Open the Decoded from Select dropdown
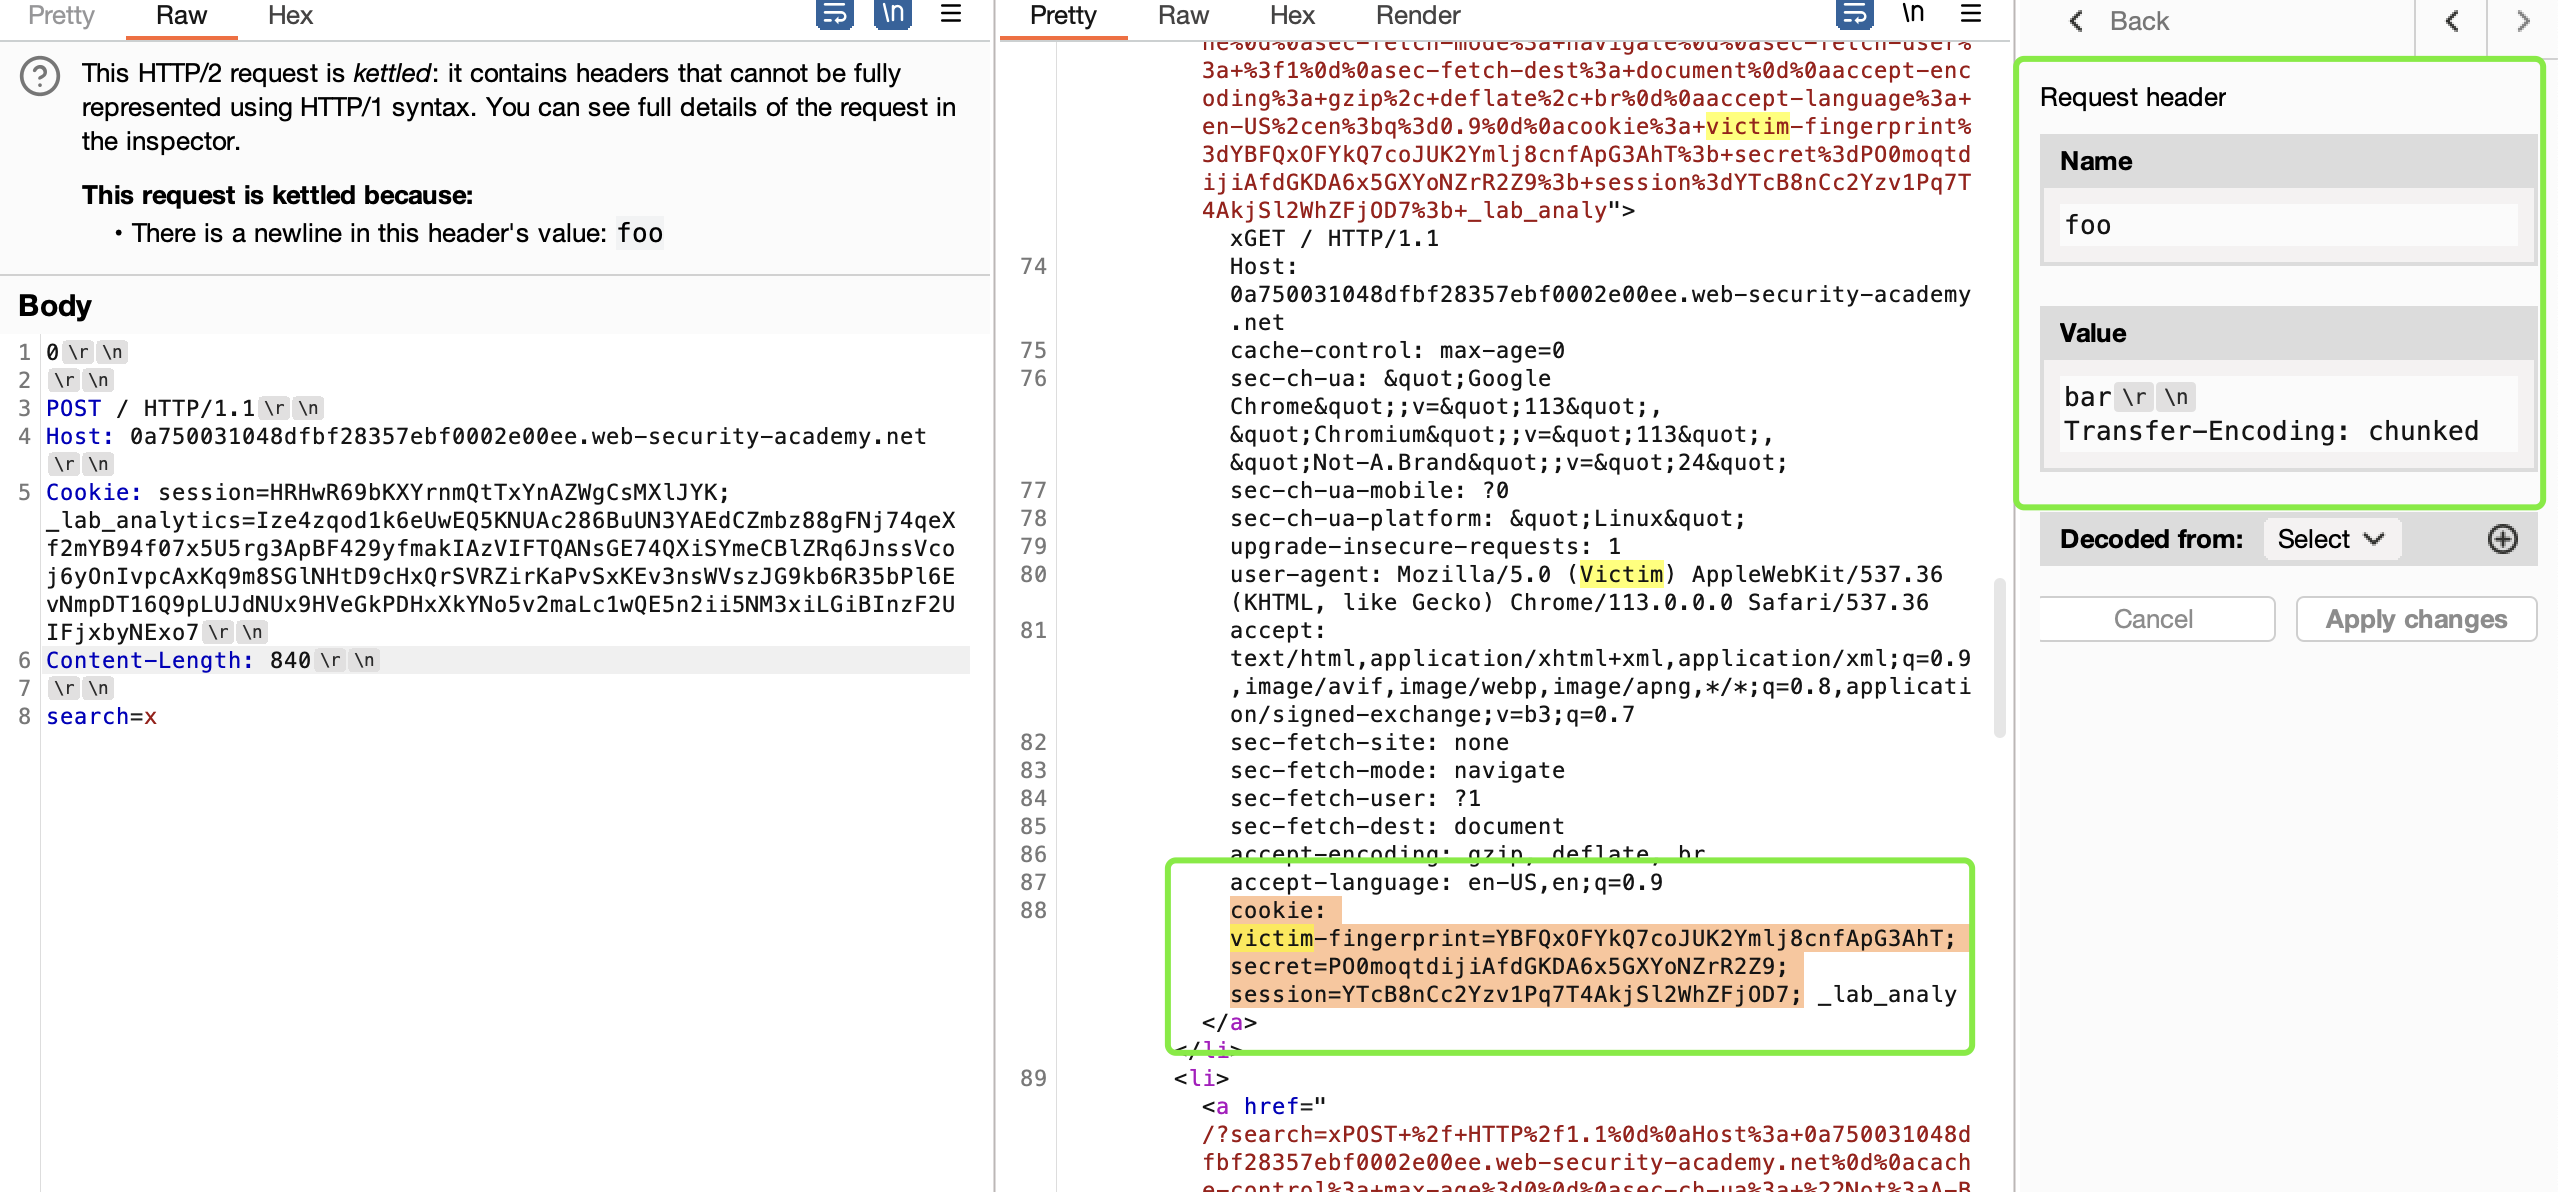This screenshot has width=2558, height=1192. coord(2330,539)
